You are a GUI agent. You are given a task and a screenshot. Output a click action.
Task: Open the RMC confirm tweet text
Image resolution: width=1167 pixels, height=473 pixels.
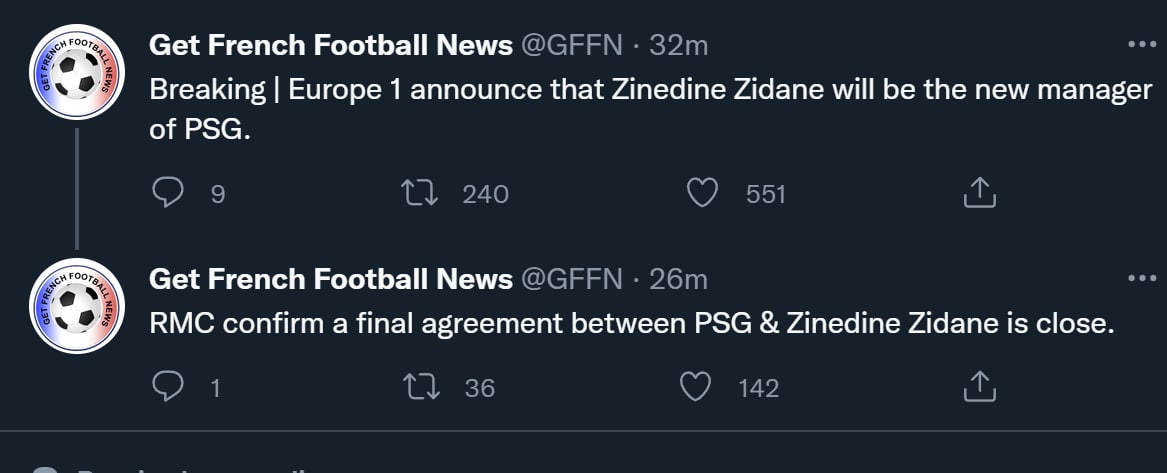630,325
